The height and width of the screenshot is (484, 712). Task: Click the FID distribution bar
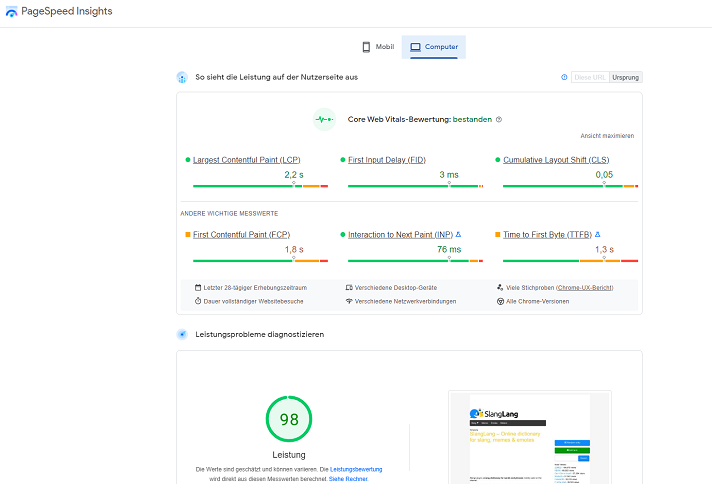point(415,186)
